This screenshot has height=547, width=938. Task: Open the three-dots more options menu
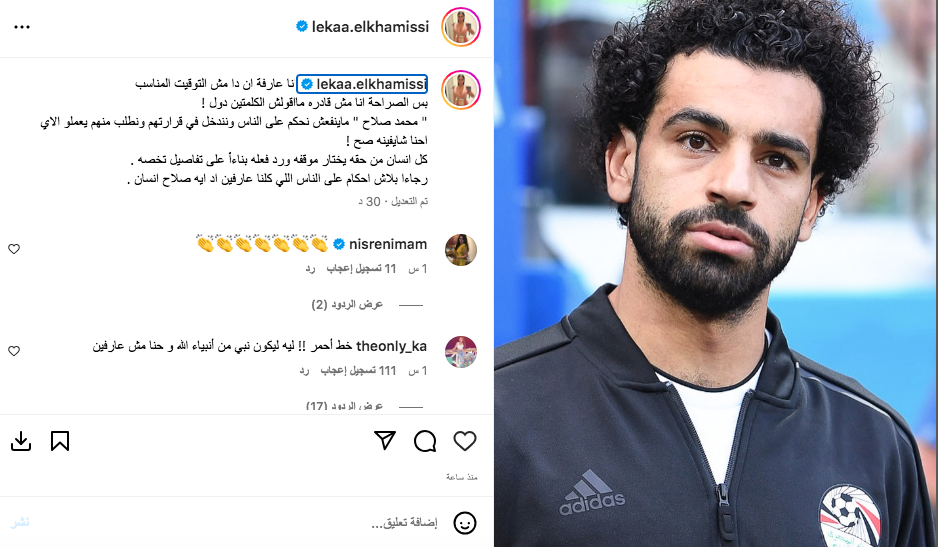click(x=22, y=27)
